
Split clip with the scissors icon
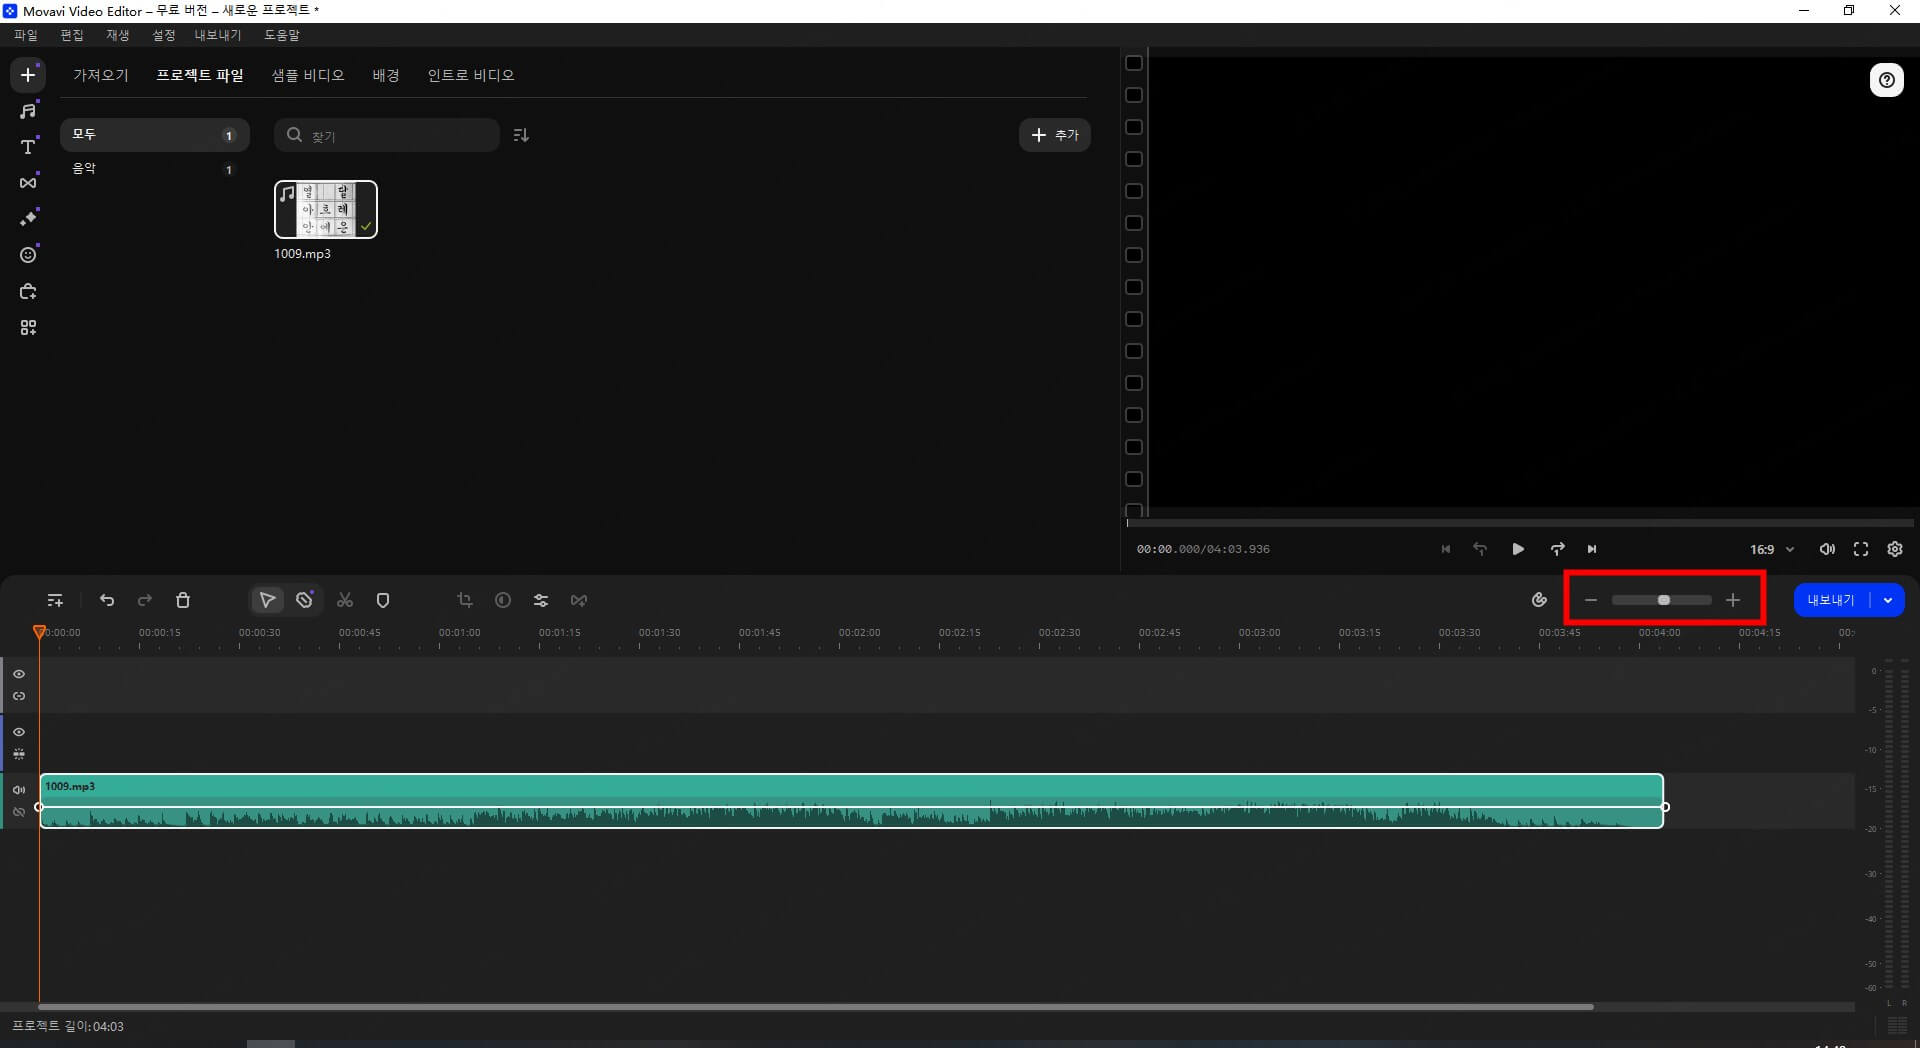pos(345,600)
